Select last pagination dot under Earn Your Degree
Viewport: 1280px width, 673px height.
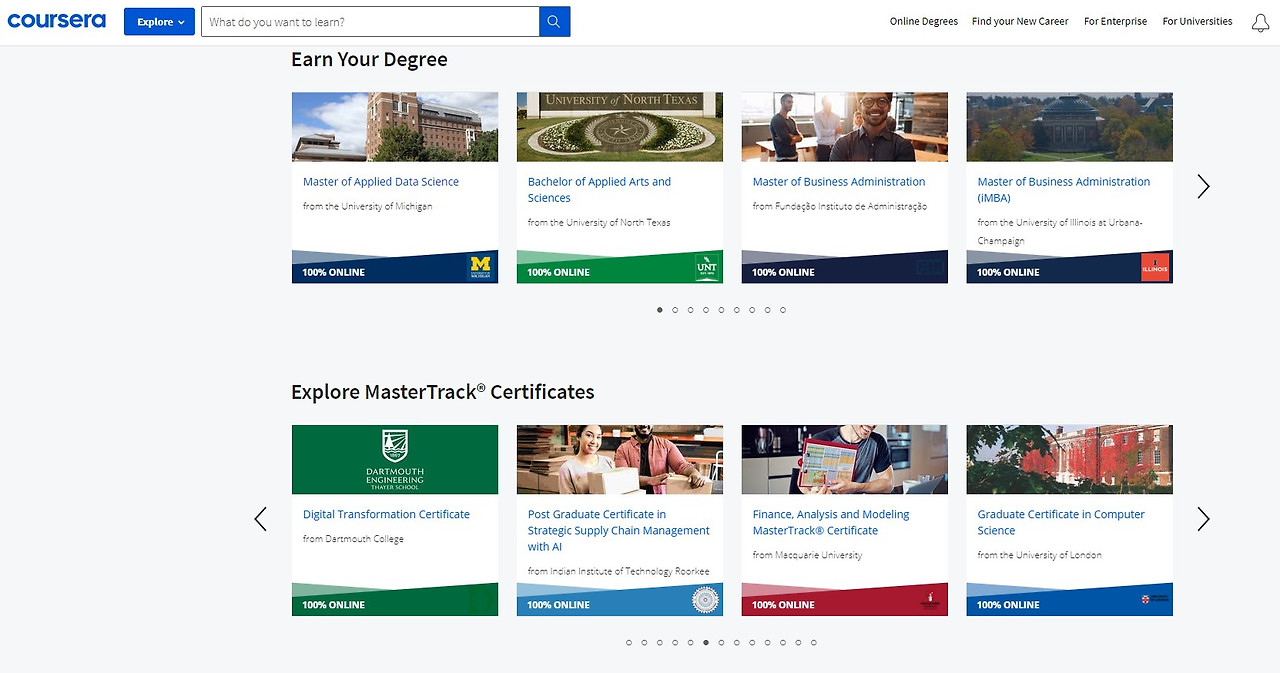point(783,310)
